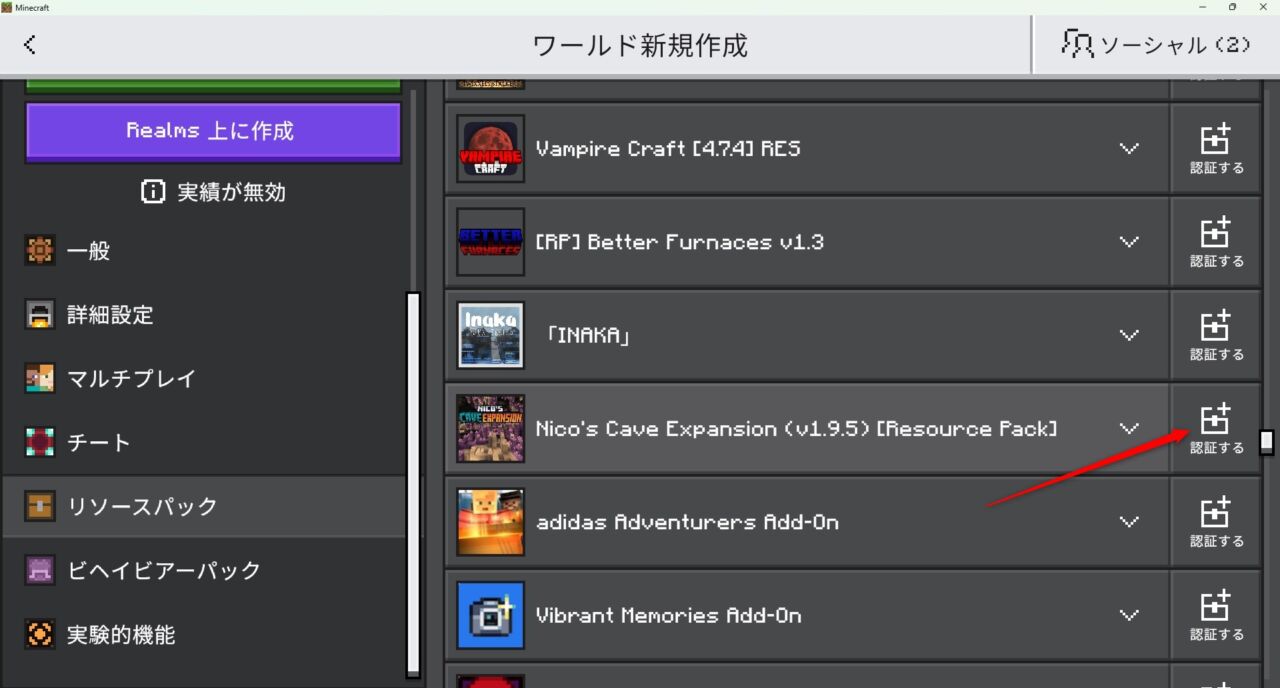Open the 詳細設定 tab
The image size is (1280, 688).
[204, 315]
